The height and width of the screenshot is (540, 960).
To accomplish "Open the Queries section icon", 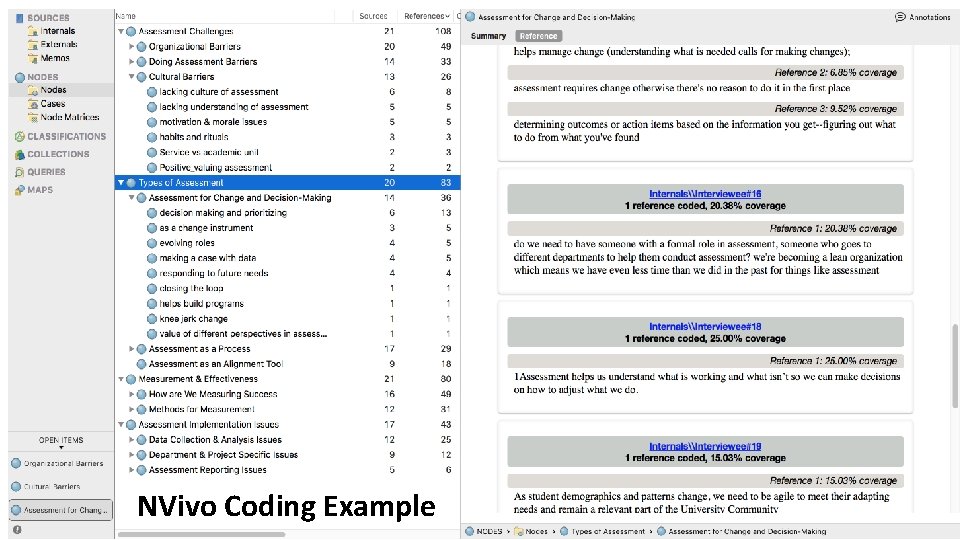I will pos(20,172).
